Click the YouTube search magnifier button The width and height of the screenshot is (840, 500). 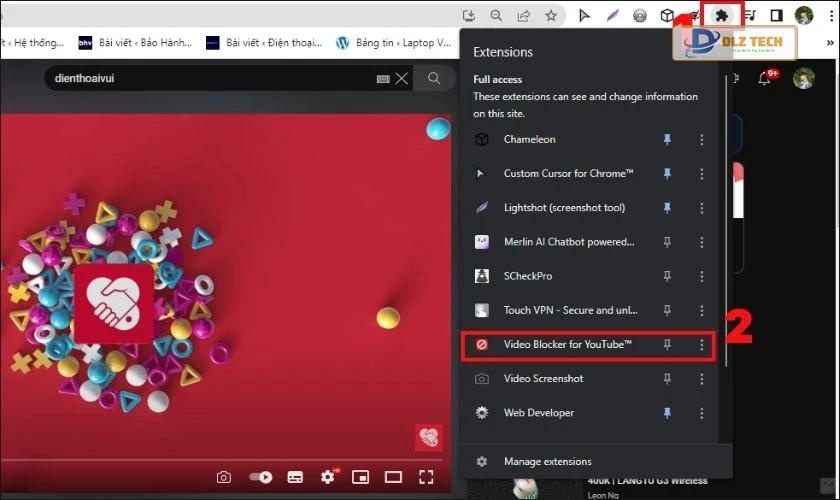pos(434,79)
